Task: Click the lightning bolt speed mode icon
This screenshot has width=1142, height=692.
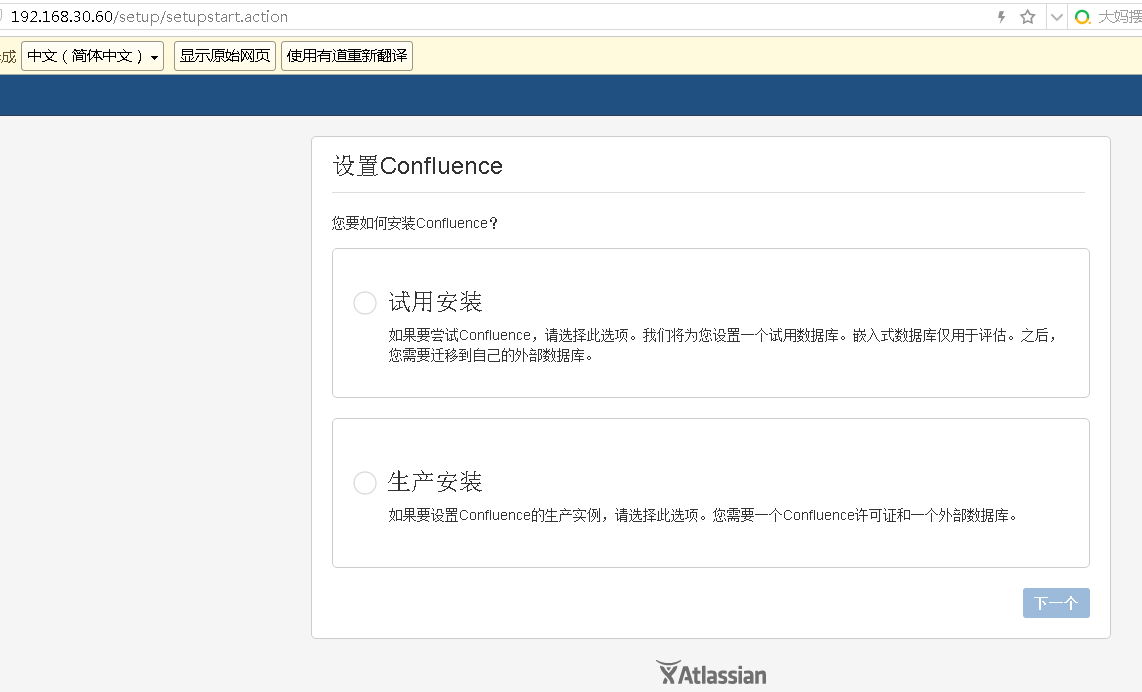Action: [1001, 17]
